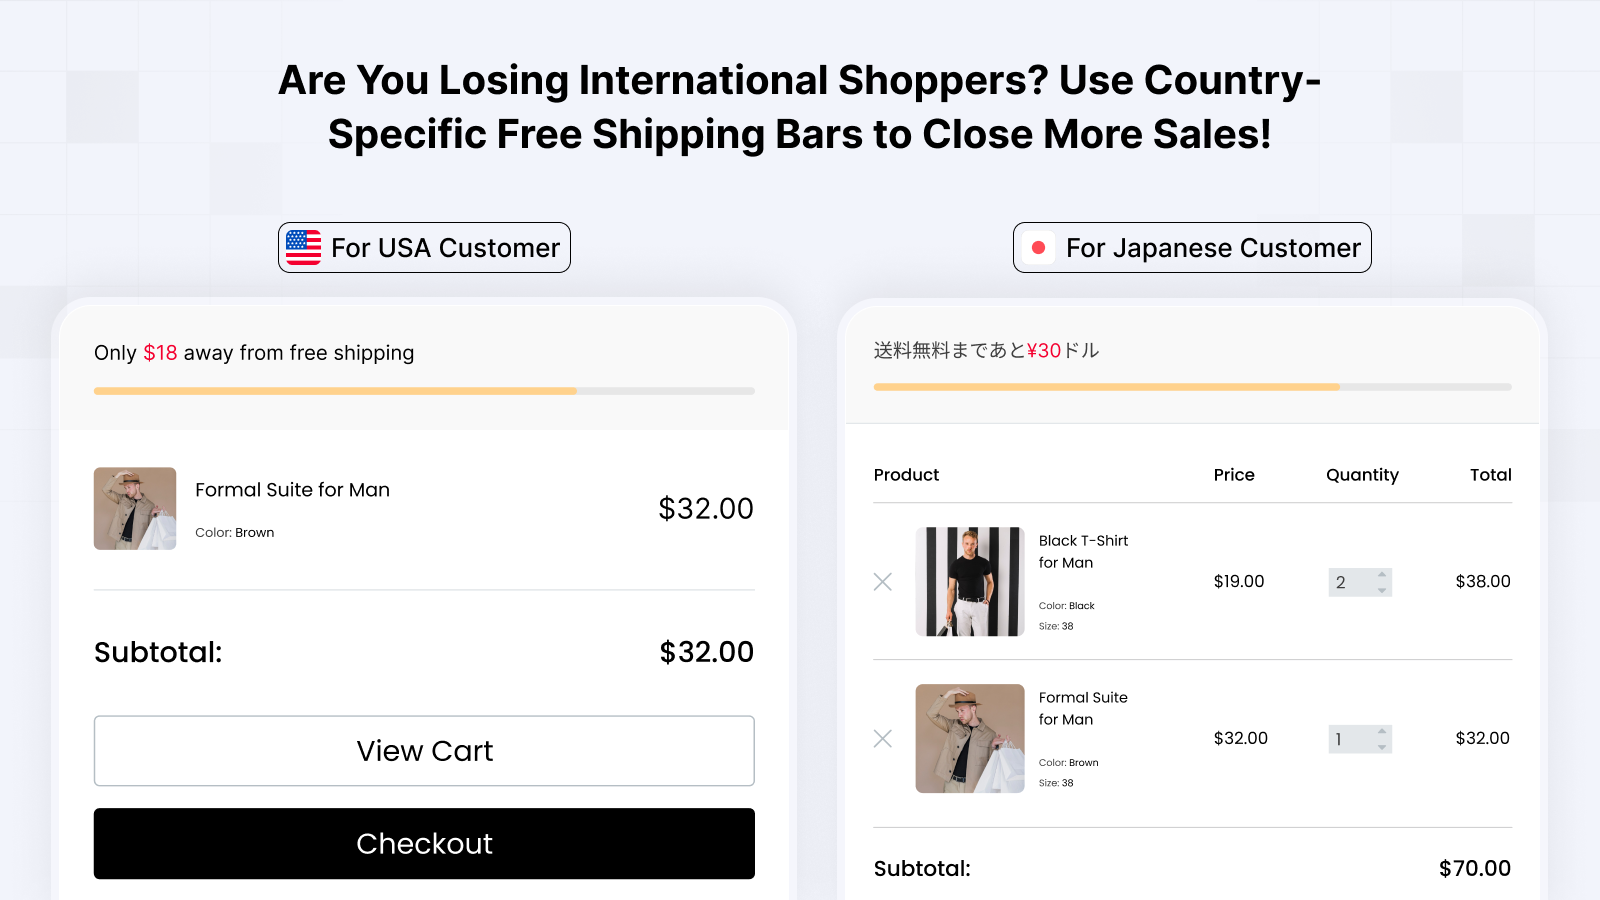This screenshot has width=1600, height=900.
Task: Select the For Japanese Customer tab
Action: click(x=1192, y=247)
